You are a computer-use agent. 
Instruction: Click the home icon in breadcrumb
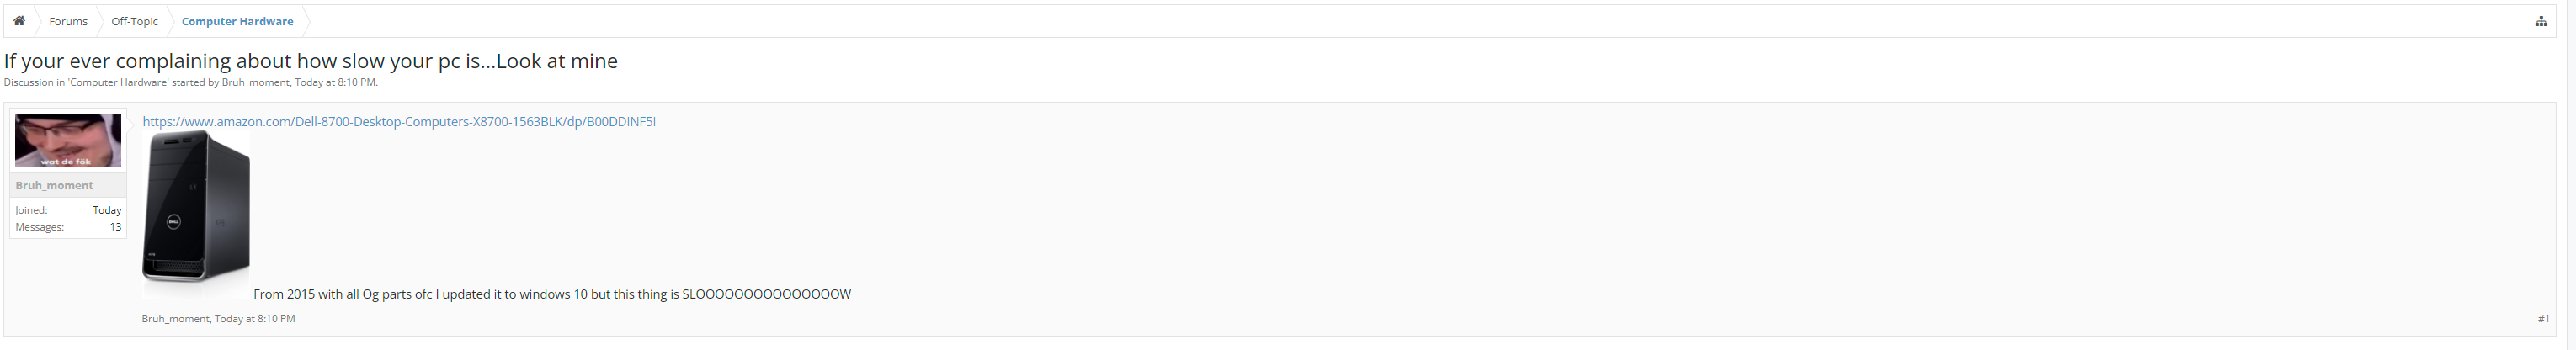(19, 21)
